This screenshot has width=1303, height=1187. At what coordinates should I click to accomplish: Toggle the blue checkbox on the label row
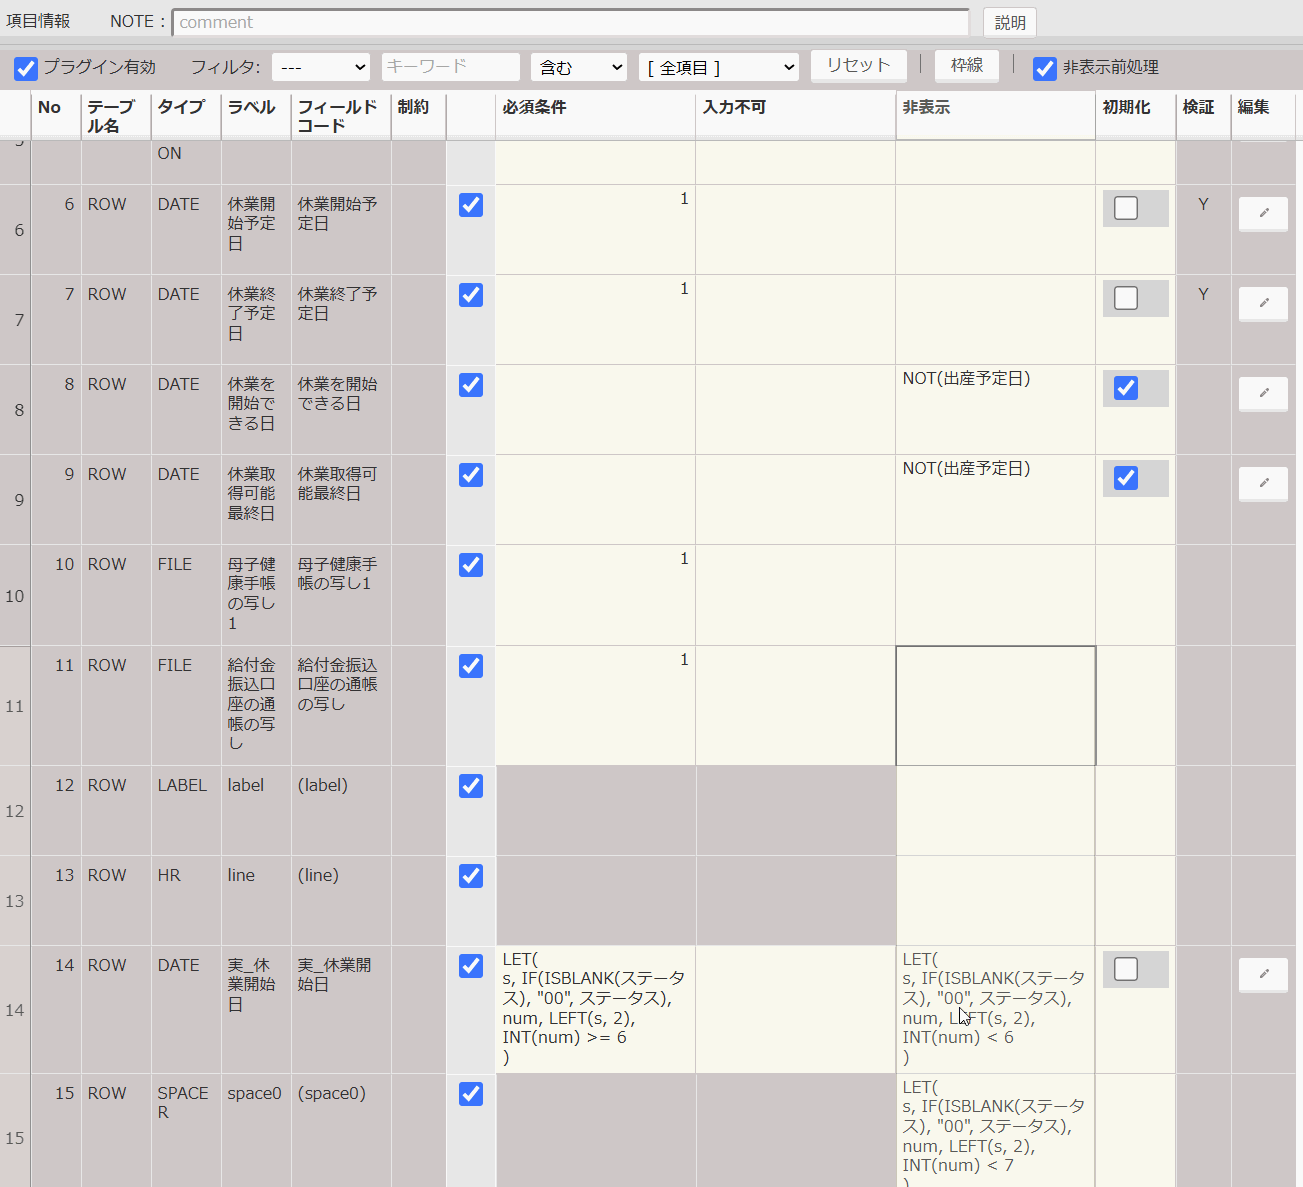point(470,786)
